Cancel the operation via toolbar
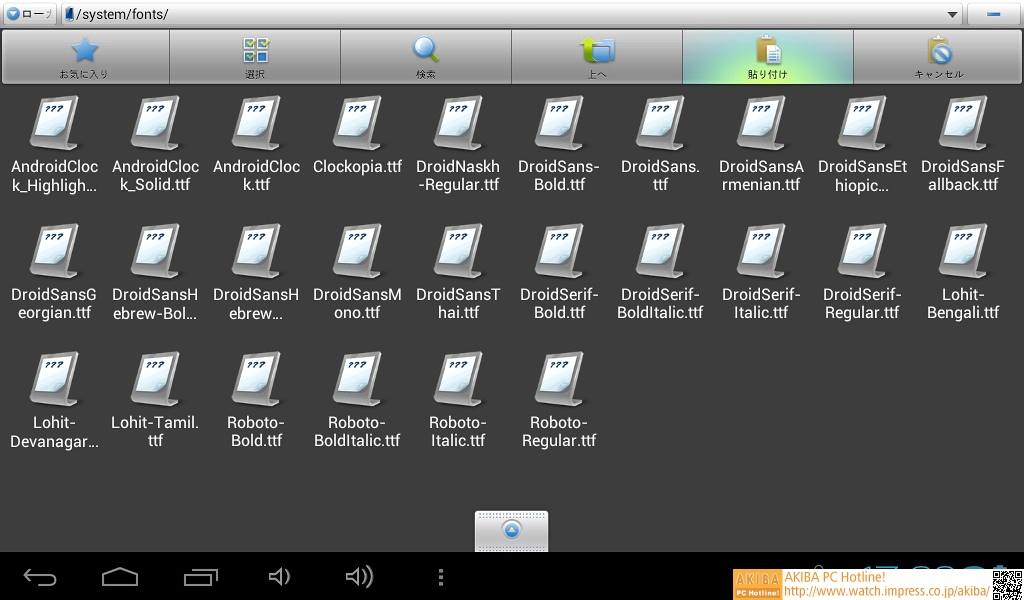Screen dimensions: 1024x600 click(938, 57)
